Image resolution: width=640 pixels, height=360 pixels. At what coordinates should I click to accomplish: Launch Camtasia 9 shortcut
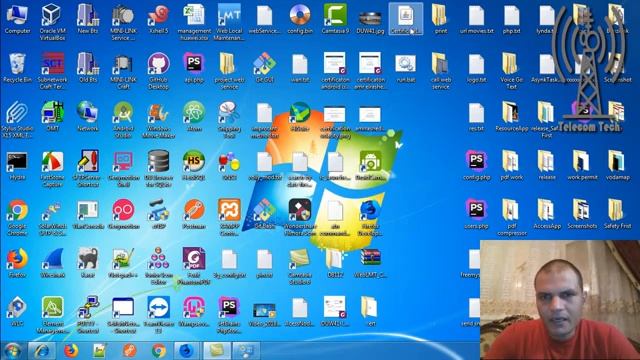[335, 20]
